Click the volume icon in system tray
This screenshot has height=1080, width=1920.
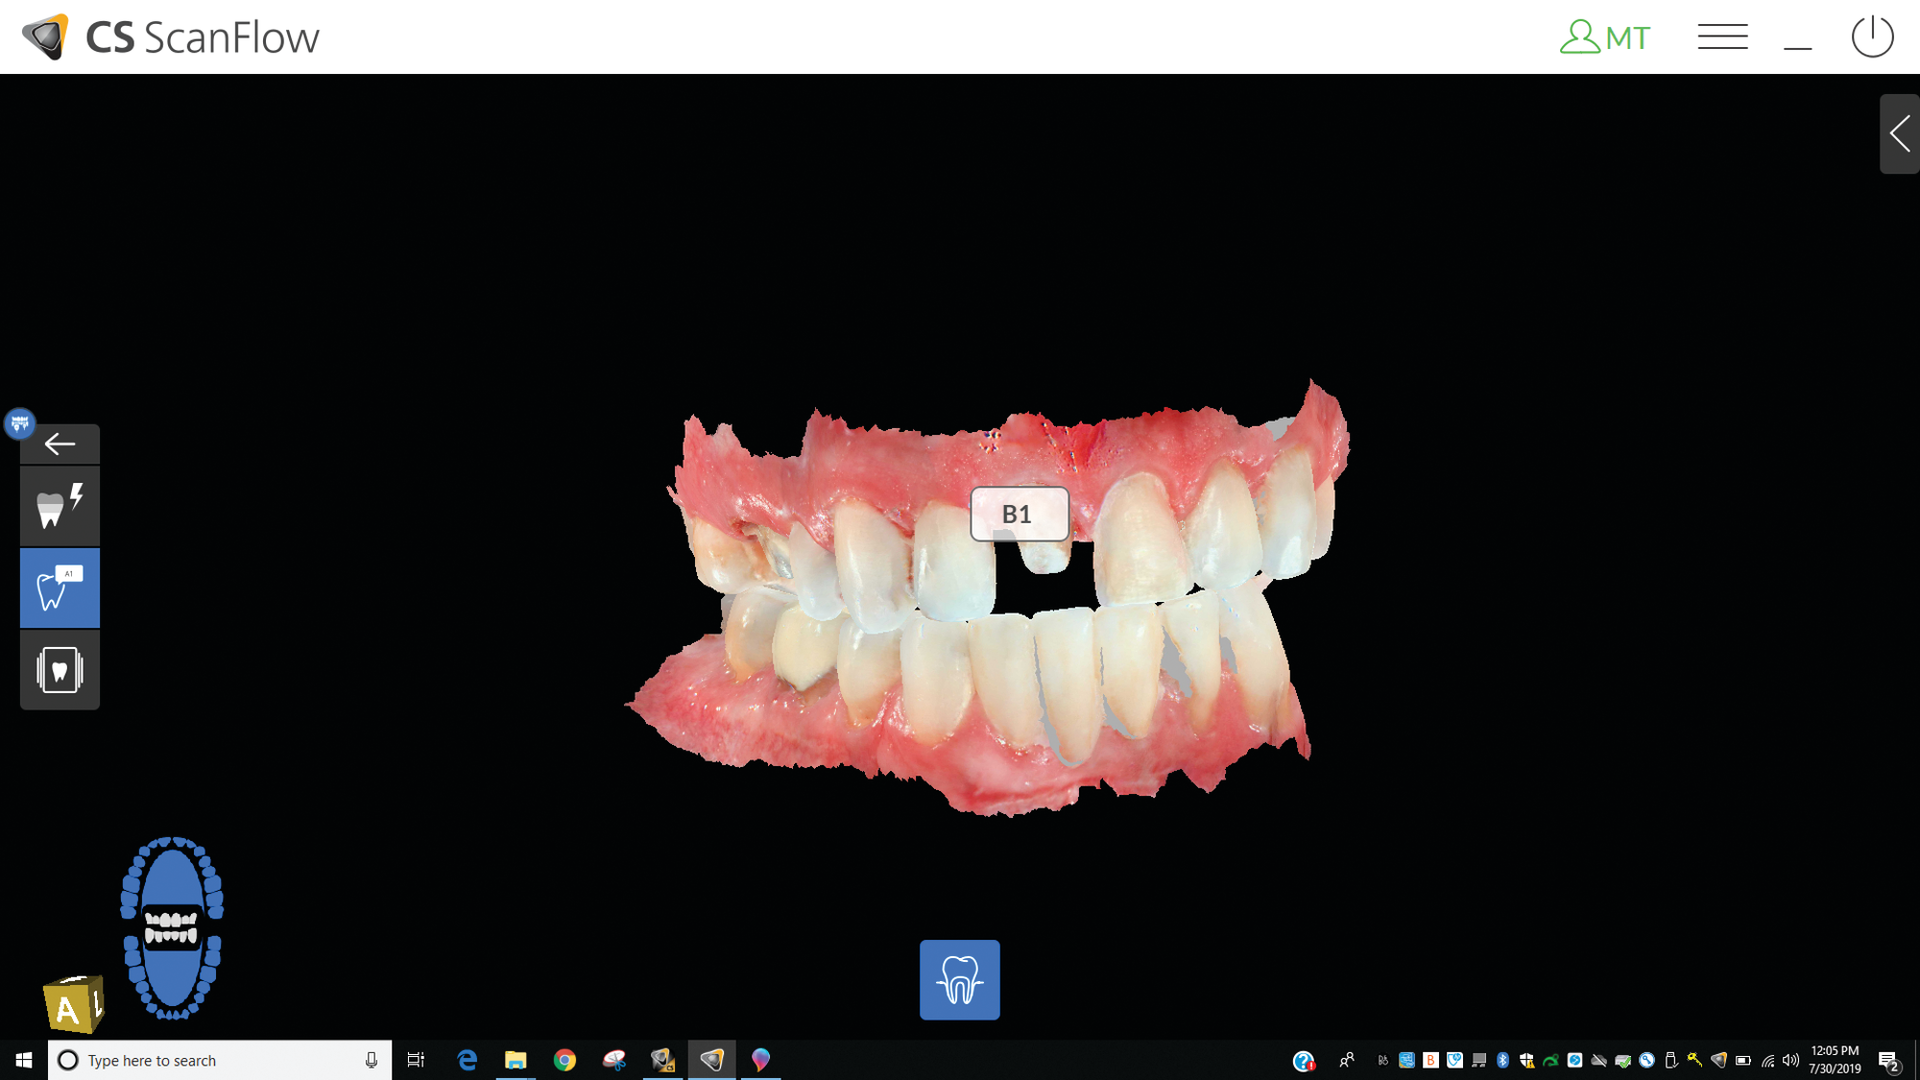click(x=1791, y=1060)
